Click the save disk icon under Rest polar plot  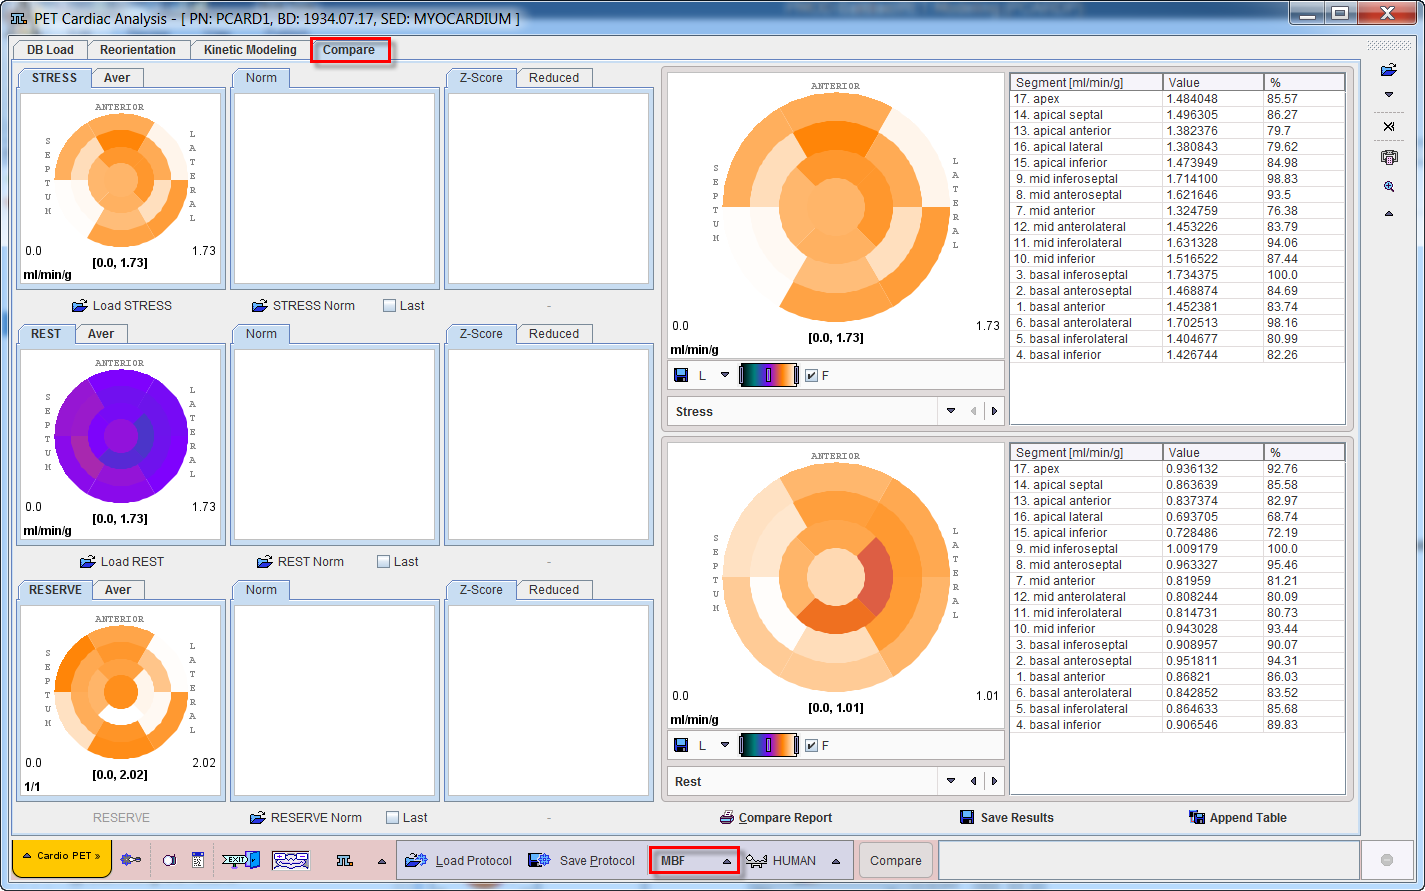[681, 745]
